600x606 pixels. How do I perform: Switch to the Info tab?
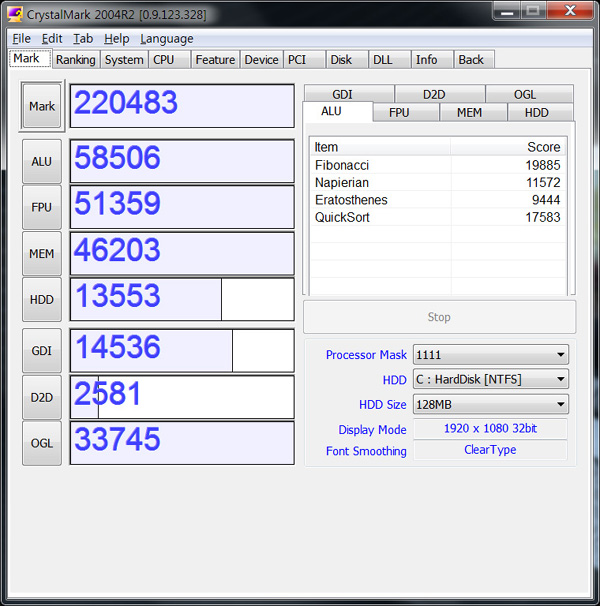tap(432, 60)
